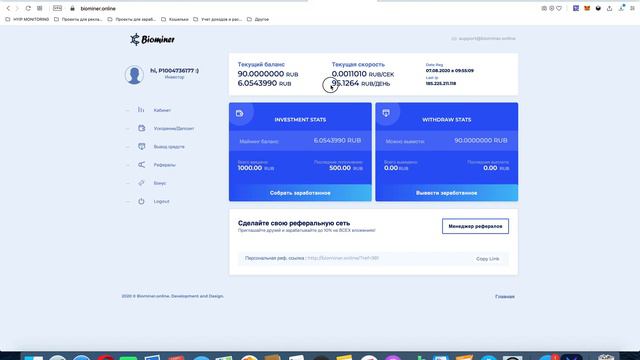Image resolution: width=640 pixels, height=360 pixels.
Task: Click the WITHDRAW STATS heading
Action: [447, 120]
